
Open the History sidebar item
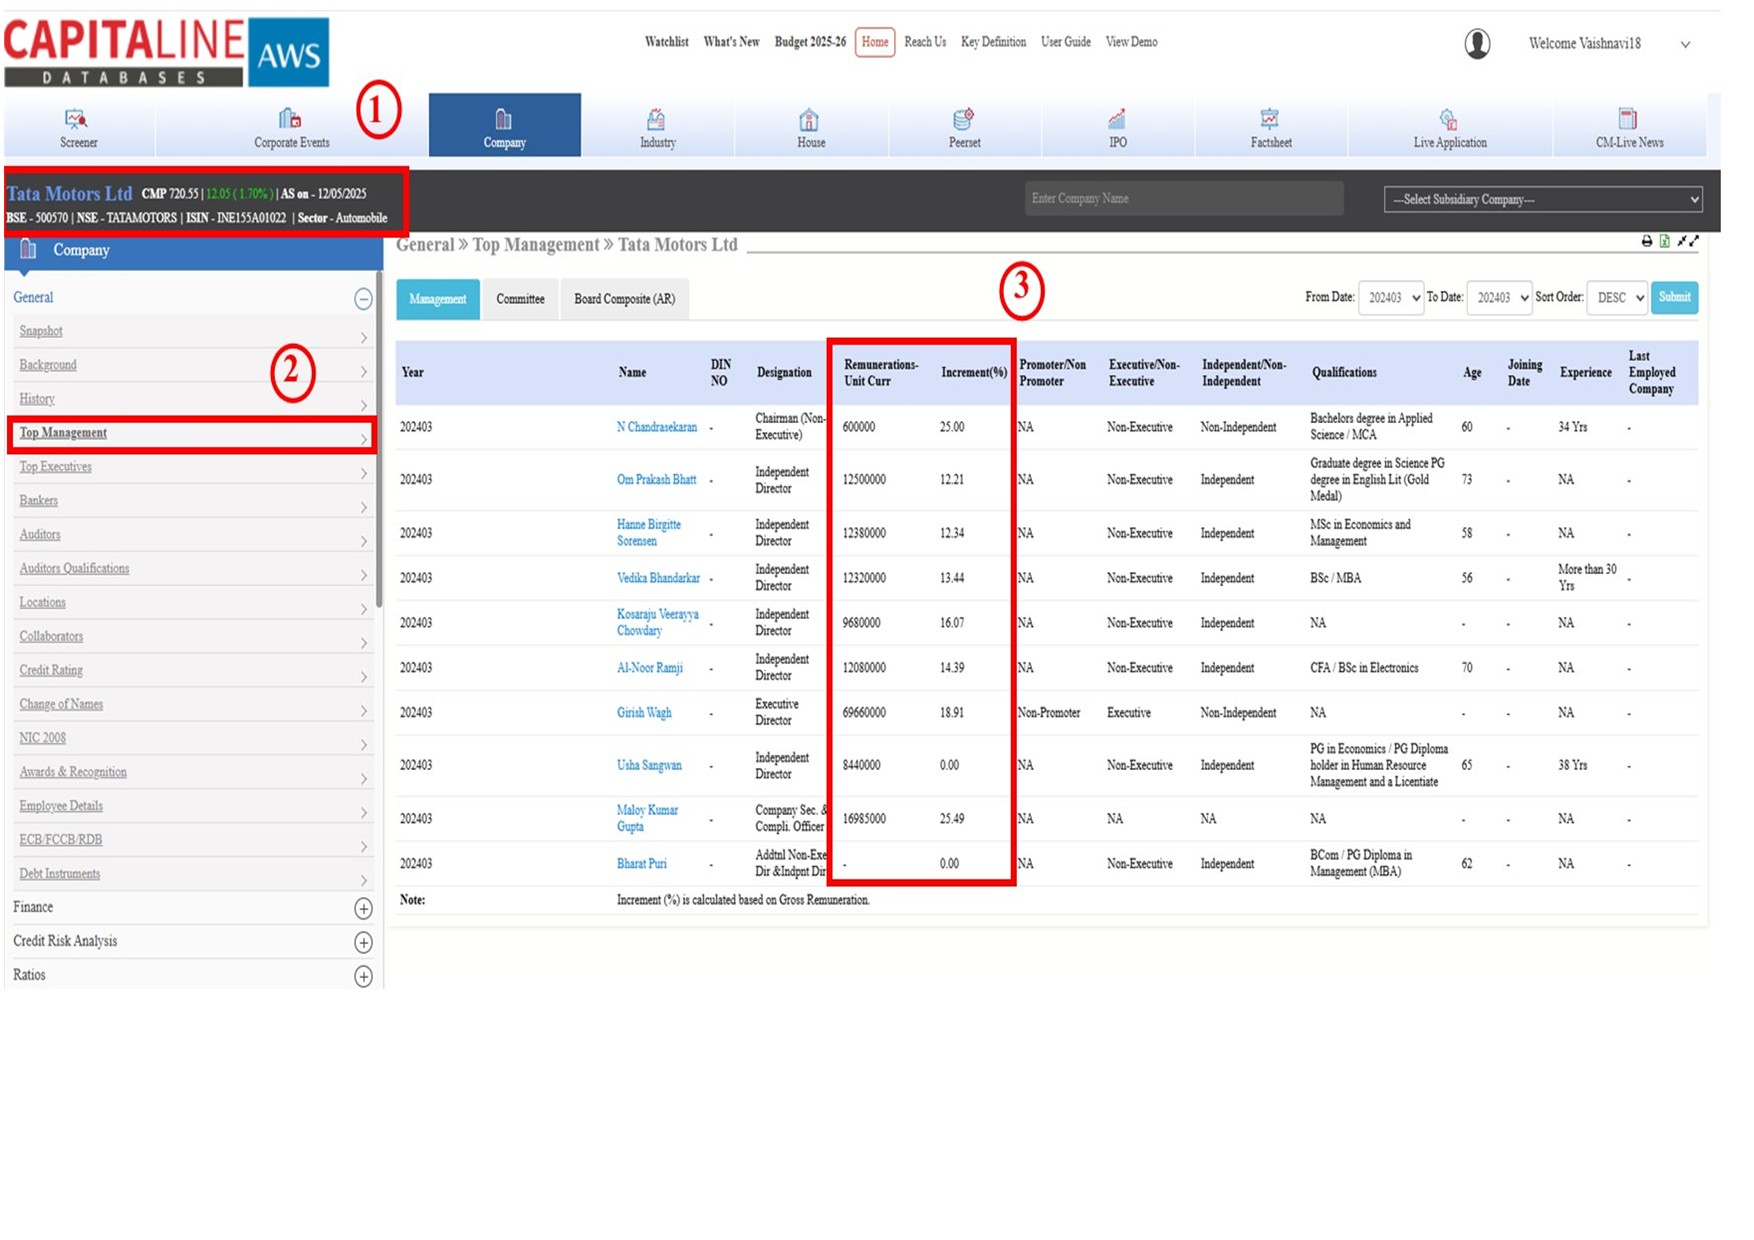[37, 399]
